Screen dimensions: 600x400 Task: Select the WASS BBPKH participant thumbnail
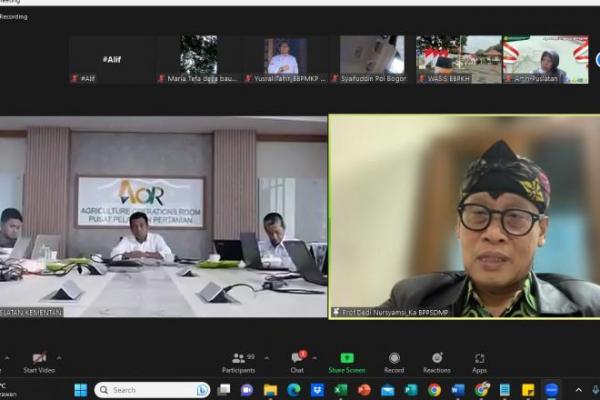pyautogui.click(x=459, y=60)
